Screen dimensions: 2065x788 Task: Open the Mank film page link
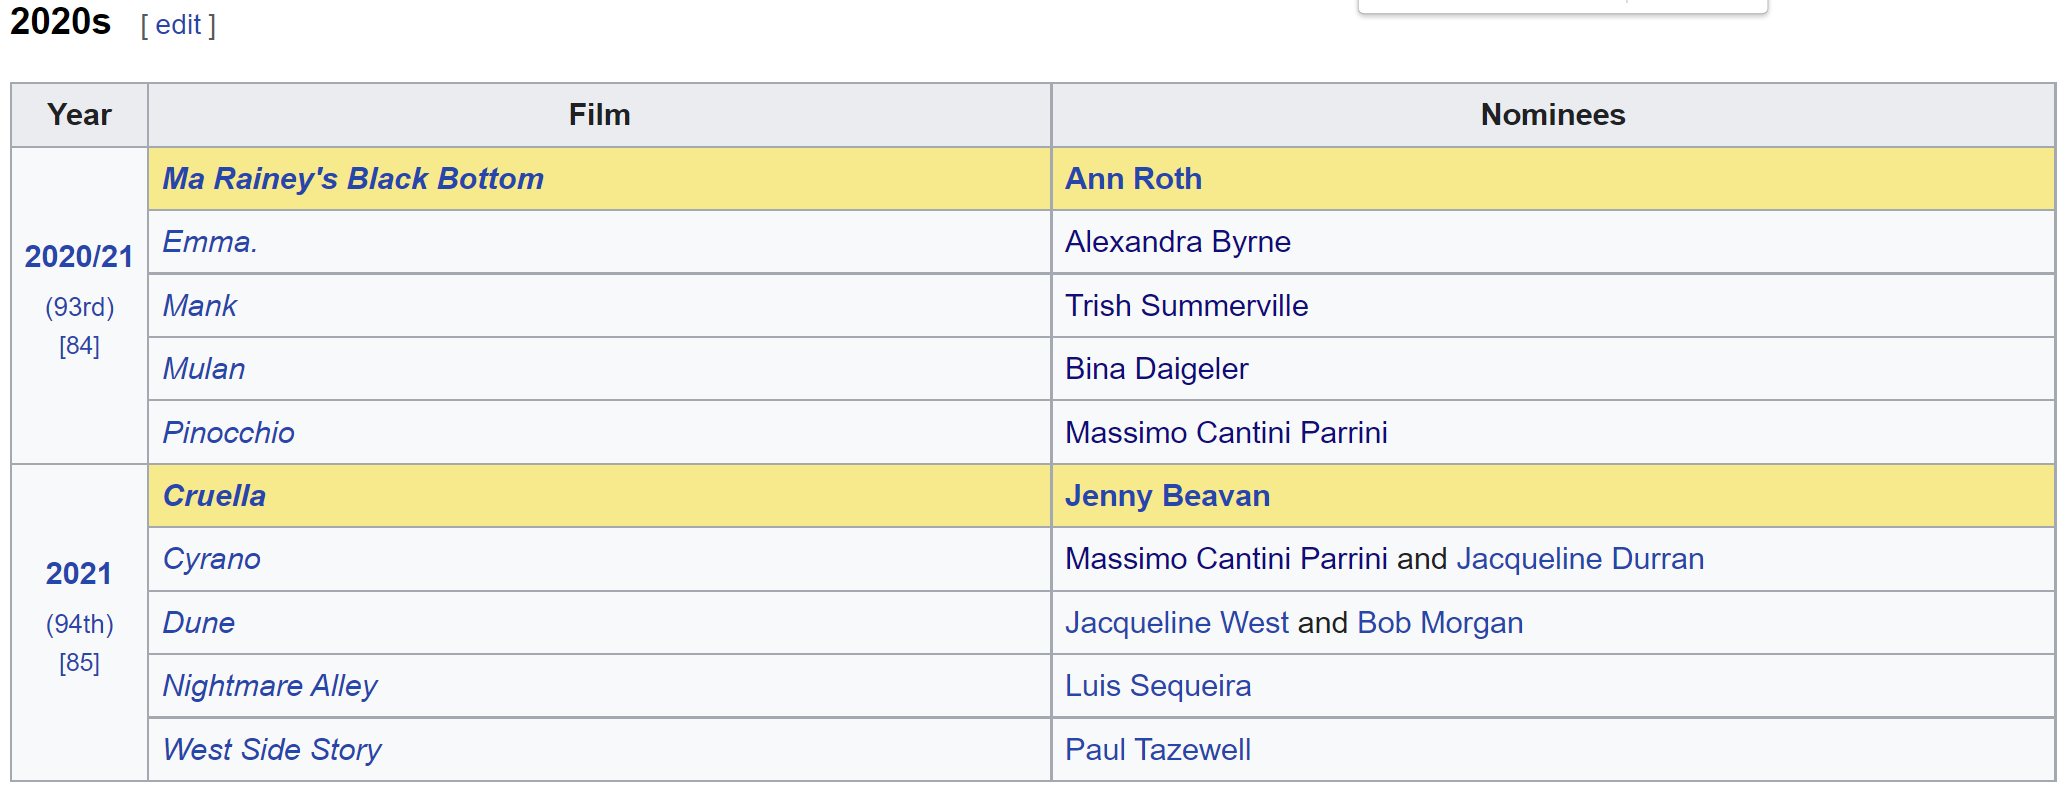click(200, 306)
